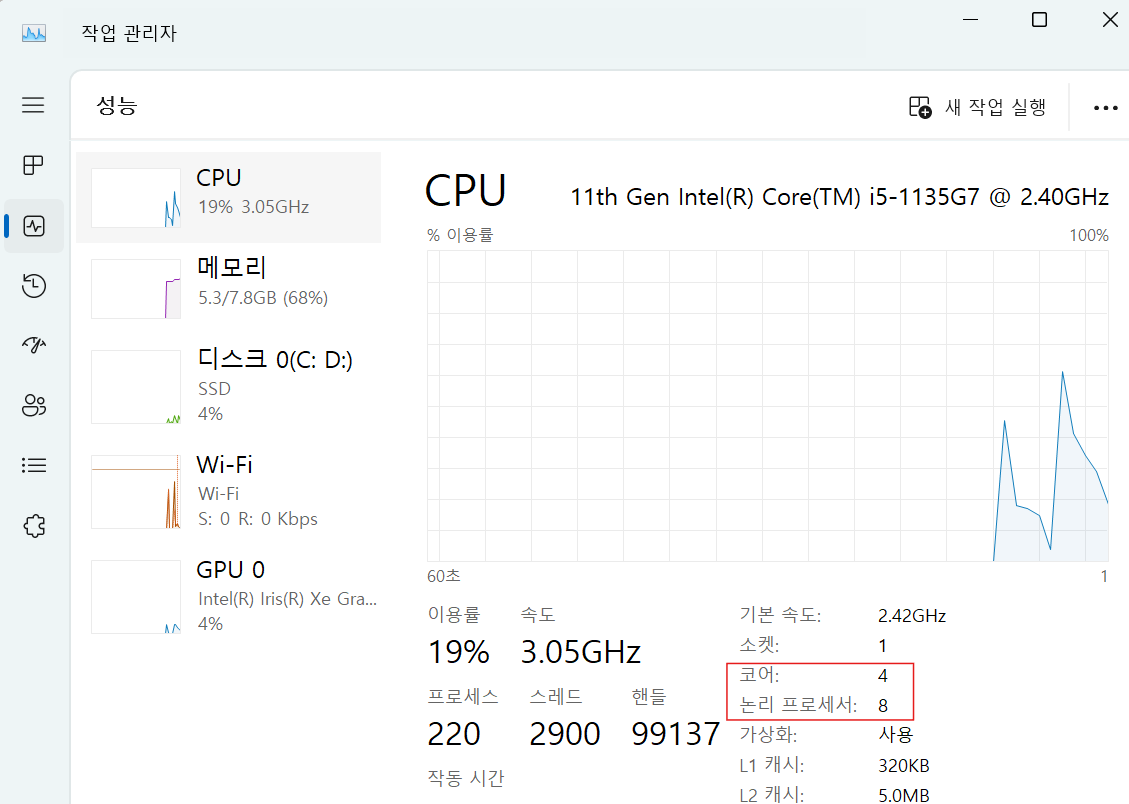Click the Intel(R) Iris(R) Xe GPU name
Viewport: 1129px width, 804px height.
coord(287,599)
